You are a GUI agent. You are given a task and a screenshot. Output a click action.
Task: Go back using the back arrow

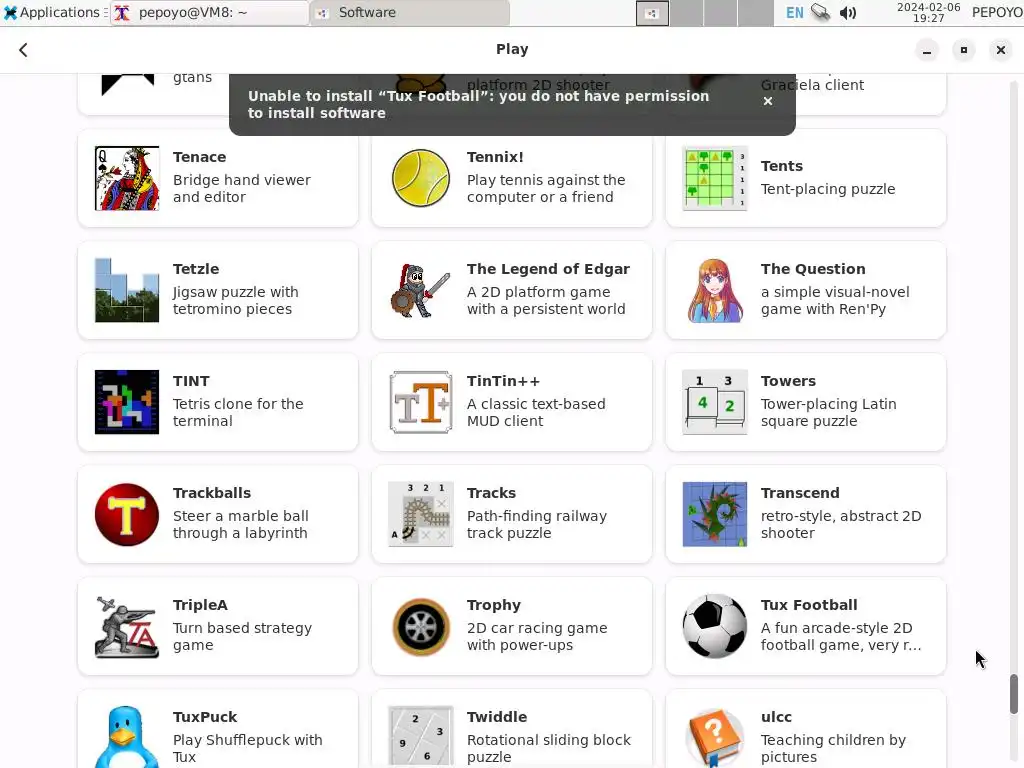click(24, 50)
